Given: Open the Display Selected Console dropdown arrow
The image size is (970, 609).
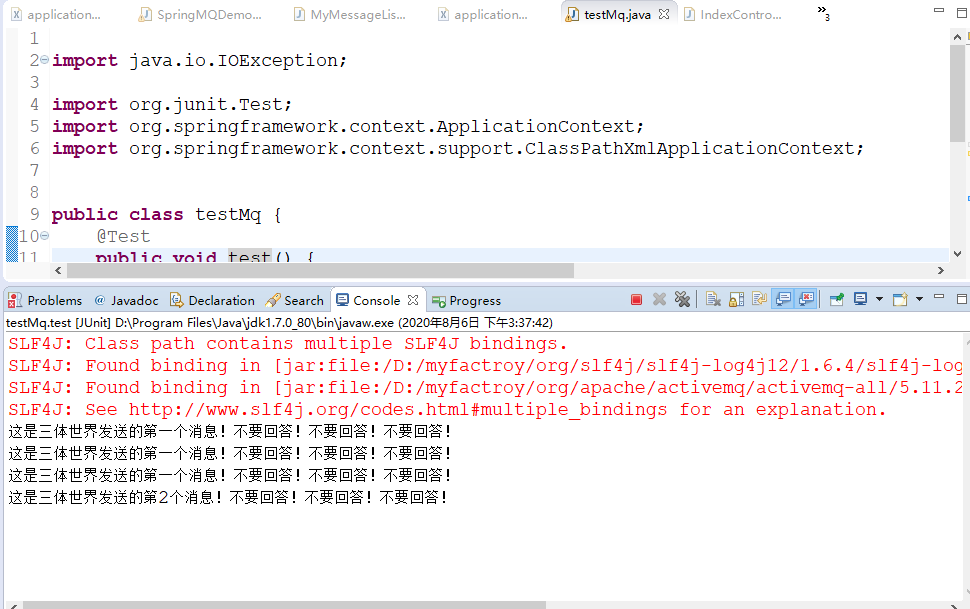Looking at the screenshot, I should 878,299.
